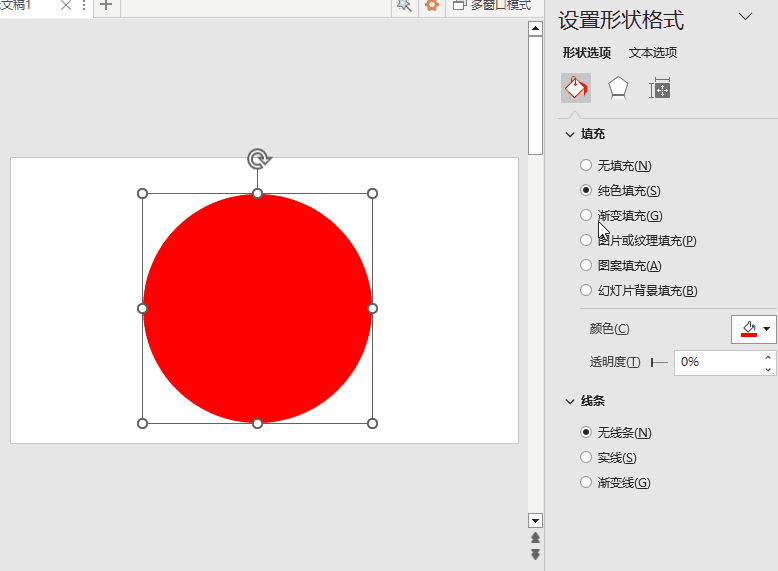Click the transparency 0% input field
Image resolution: width=778 pixels, height=571 pixels.
pyautogui.click(x=718, y=362)
